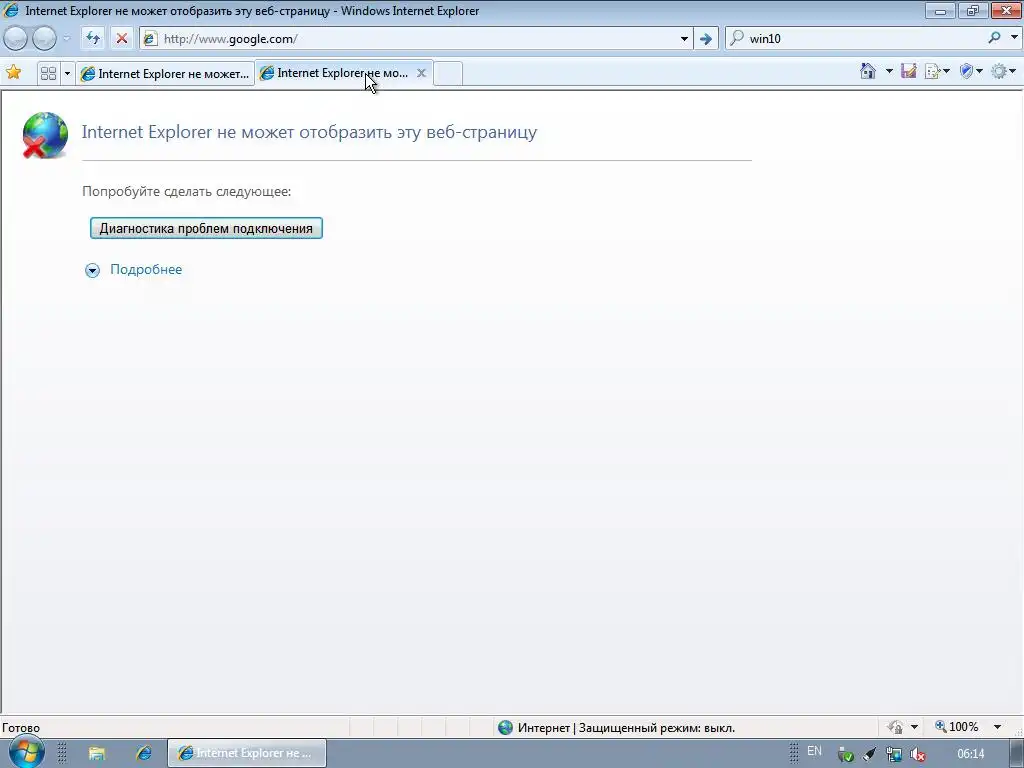Click the USB device tray icon
The height and width of the screenshot is (768, 1024).
(x=869, y=754)
